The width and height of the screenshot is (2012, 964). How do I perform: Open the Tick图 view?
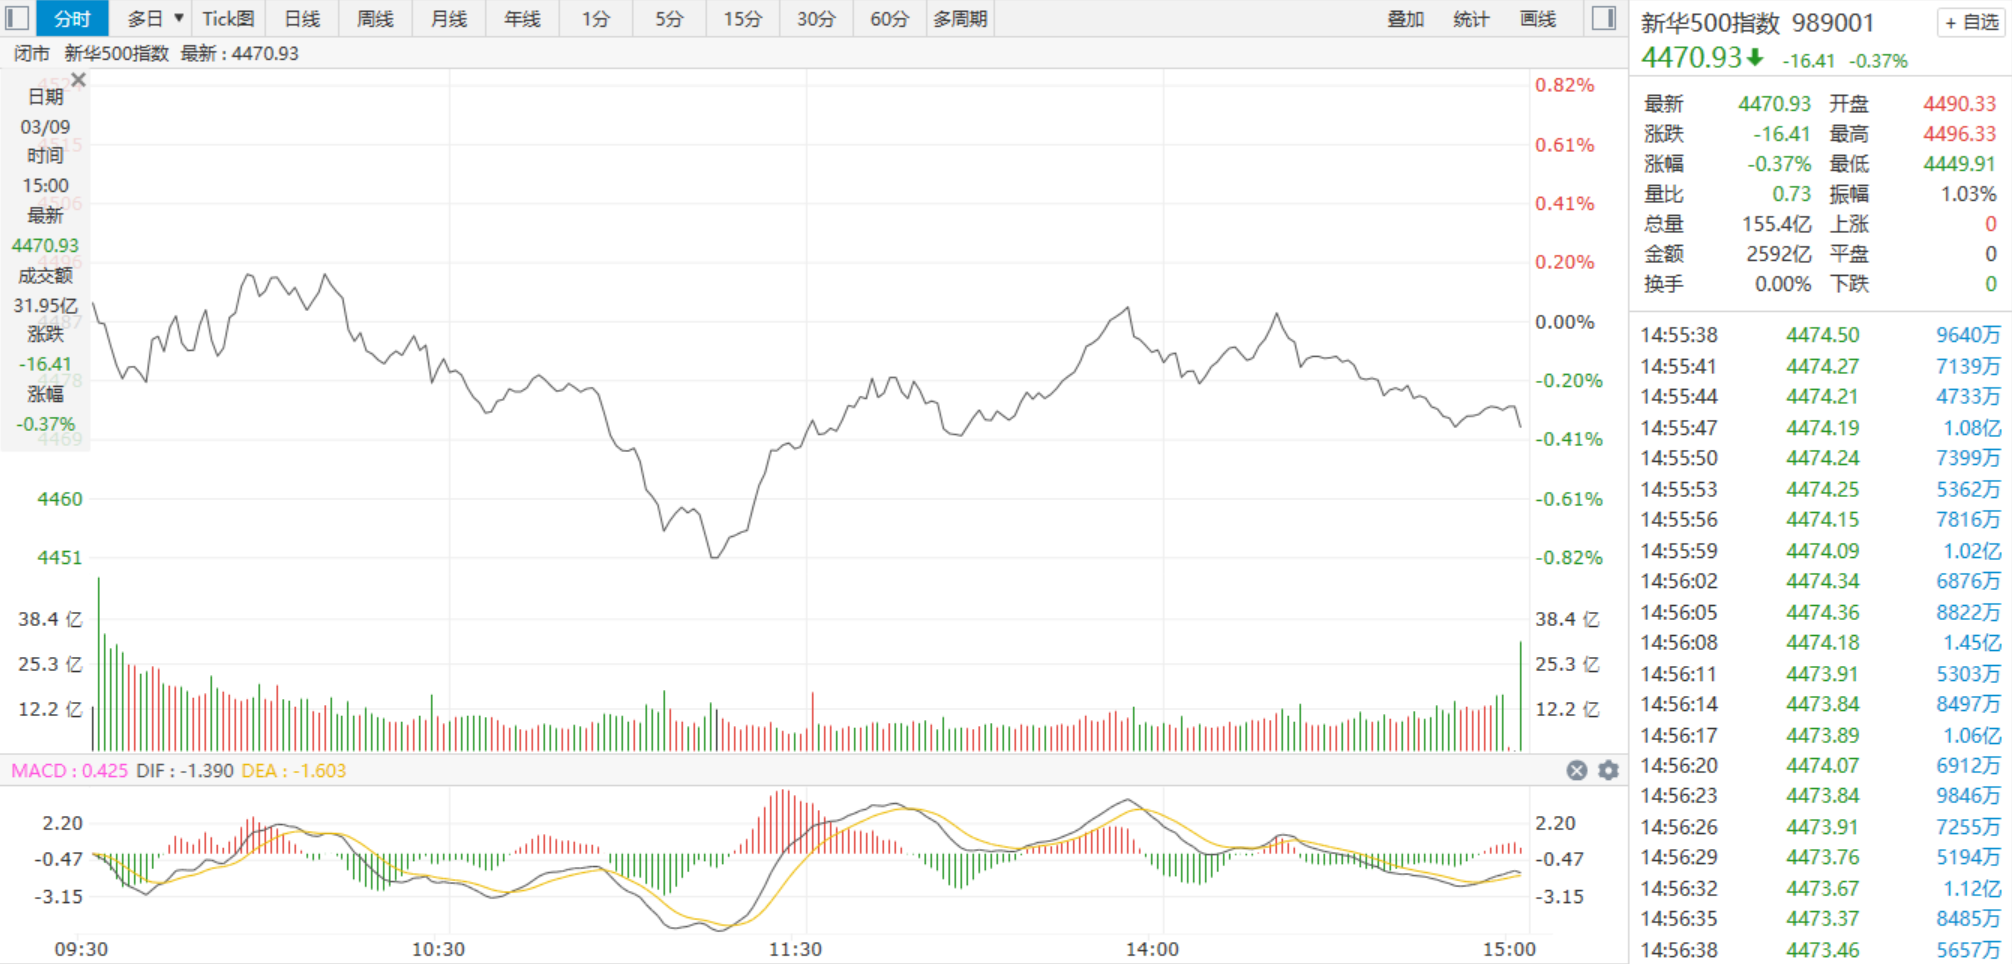228,18
